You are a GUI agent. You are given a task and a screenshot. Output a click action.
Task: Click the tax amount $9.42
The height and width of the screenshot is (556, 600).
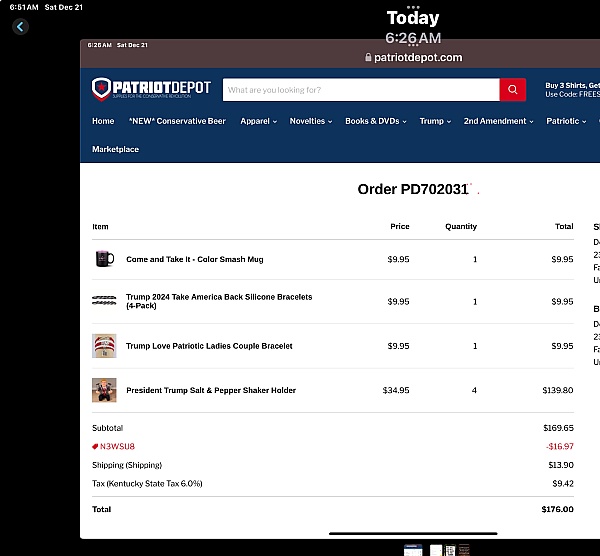563,483
